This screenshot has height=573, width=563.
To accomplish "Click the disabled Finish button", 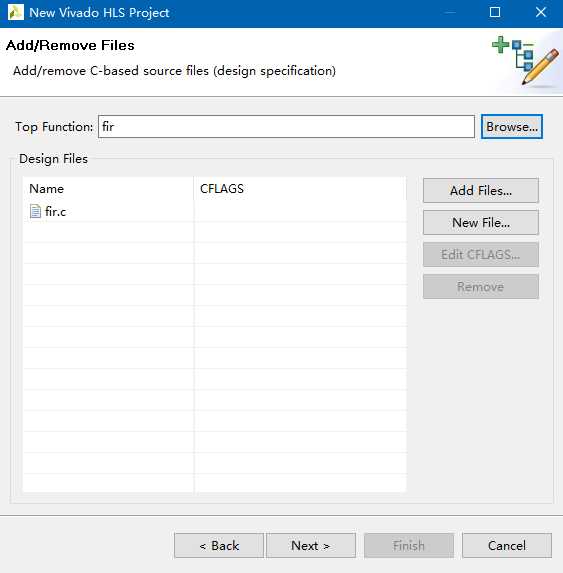I will [x=409, y=546].
